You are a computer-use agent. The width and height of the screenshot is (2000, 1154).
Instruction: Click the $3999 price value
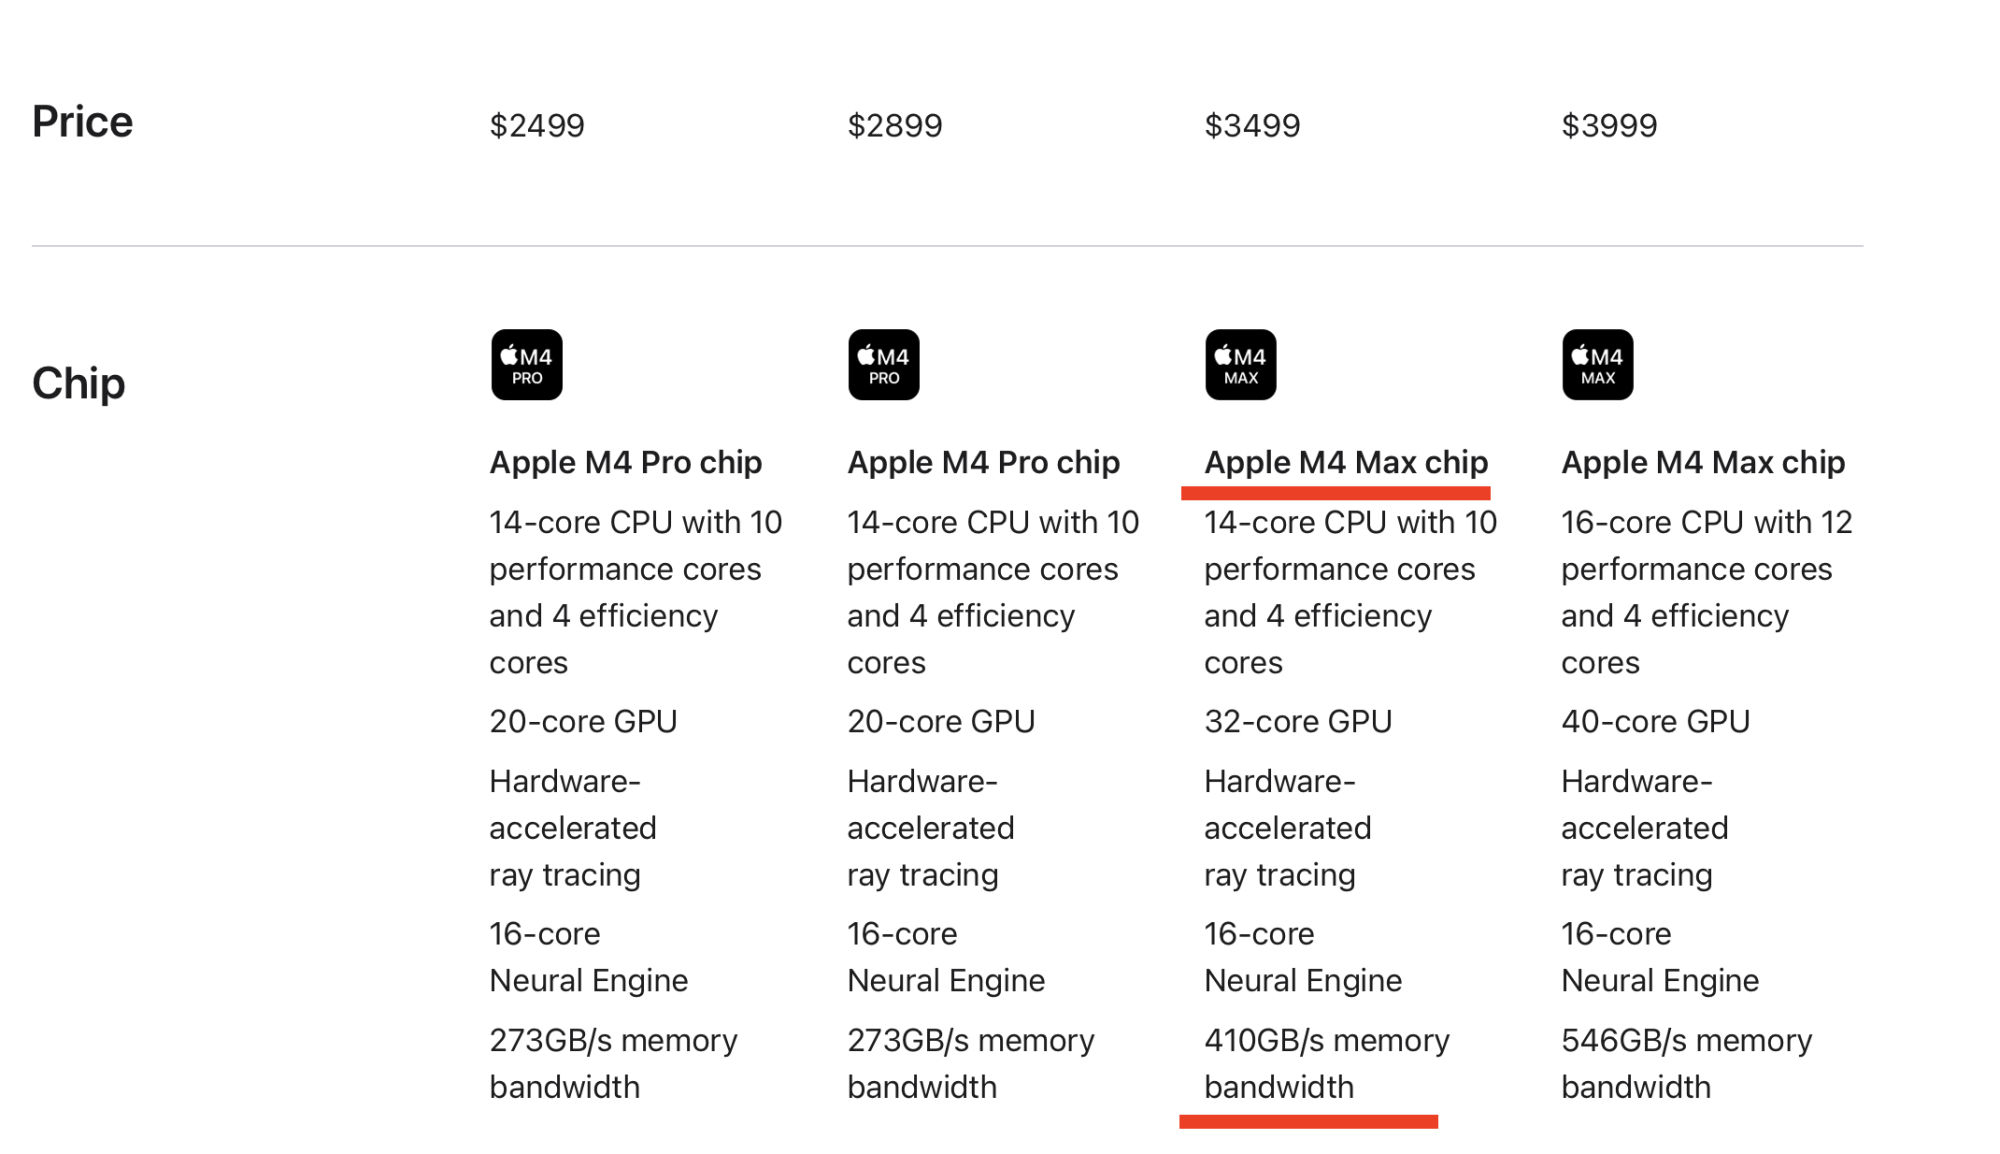1609,126
